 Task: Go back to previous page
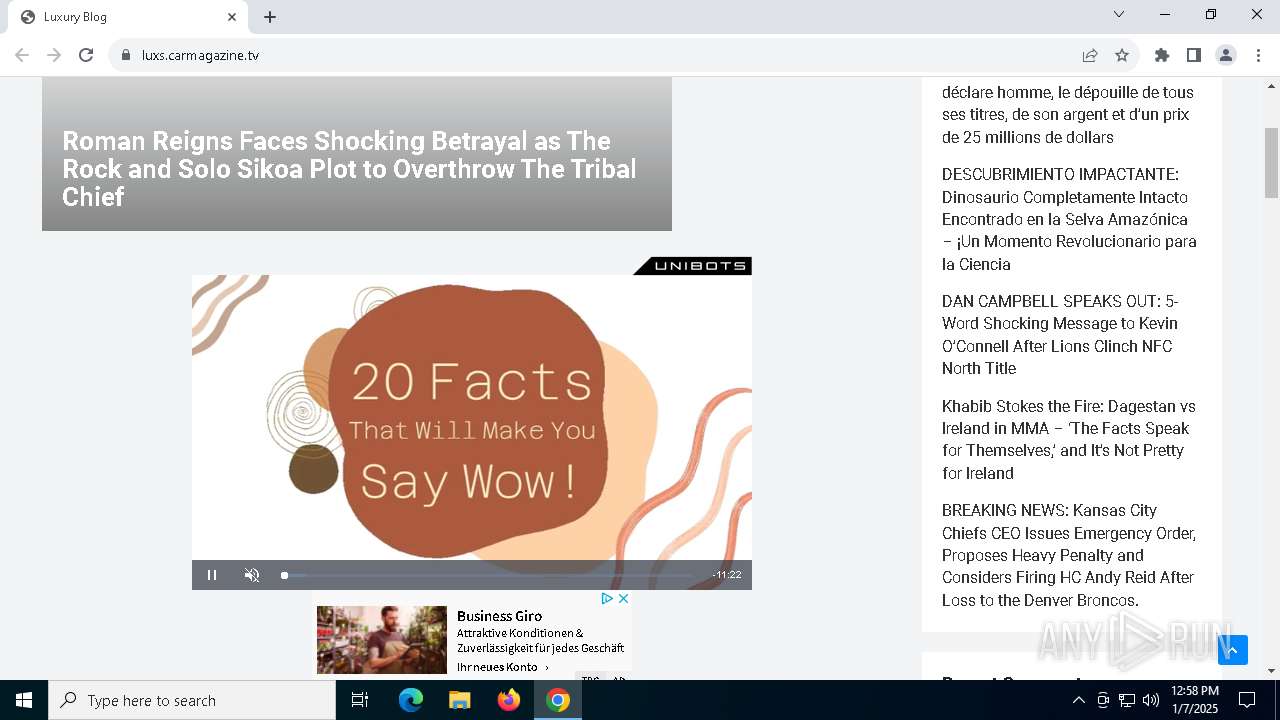point(22,55)
